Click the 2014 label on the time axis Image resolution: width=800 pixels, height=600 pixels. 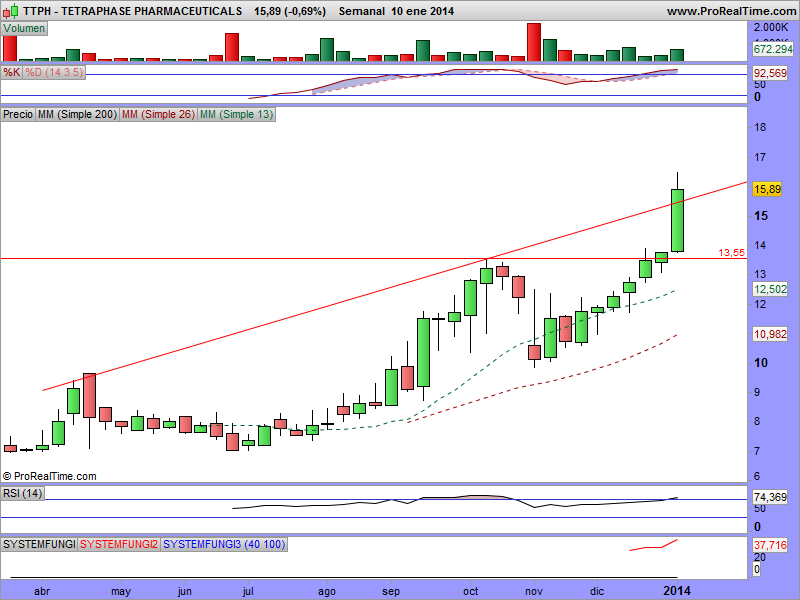point(677,591)
